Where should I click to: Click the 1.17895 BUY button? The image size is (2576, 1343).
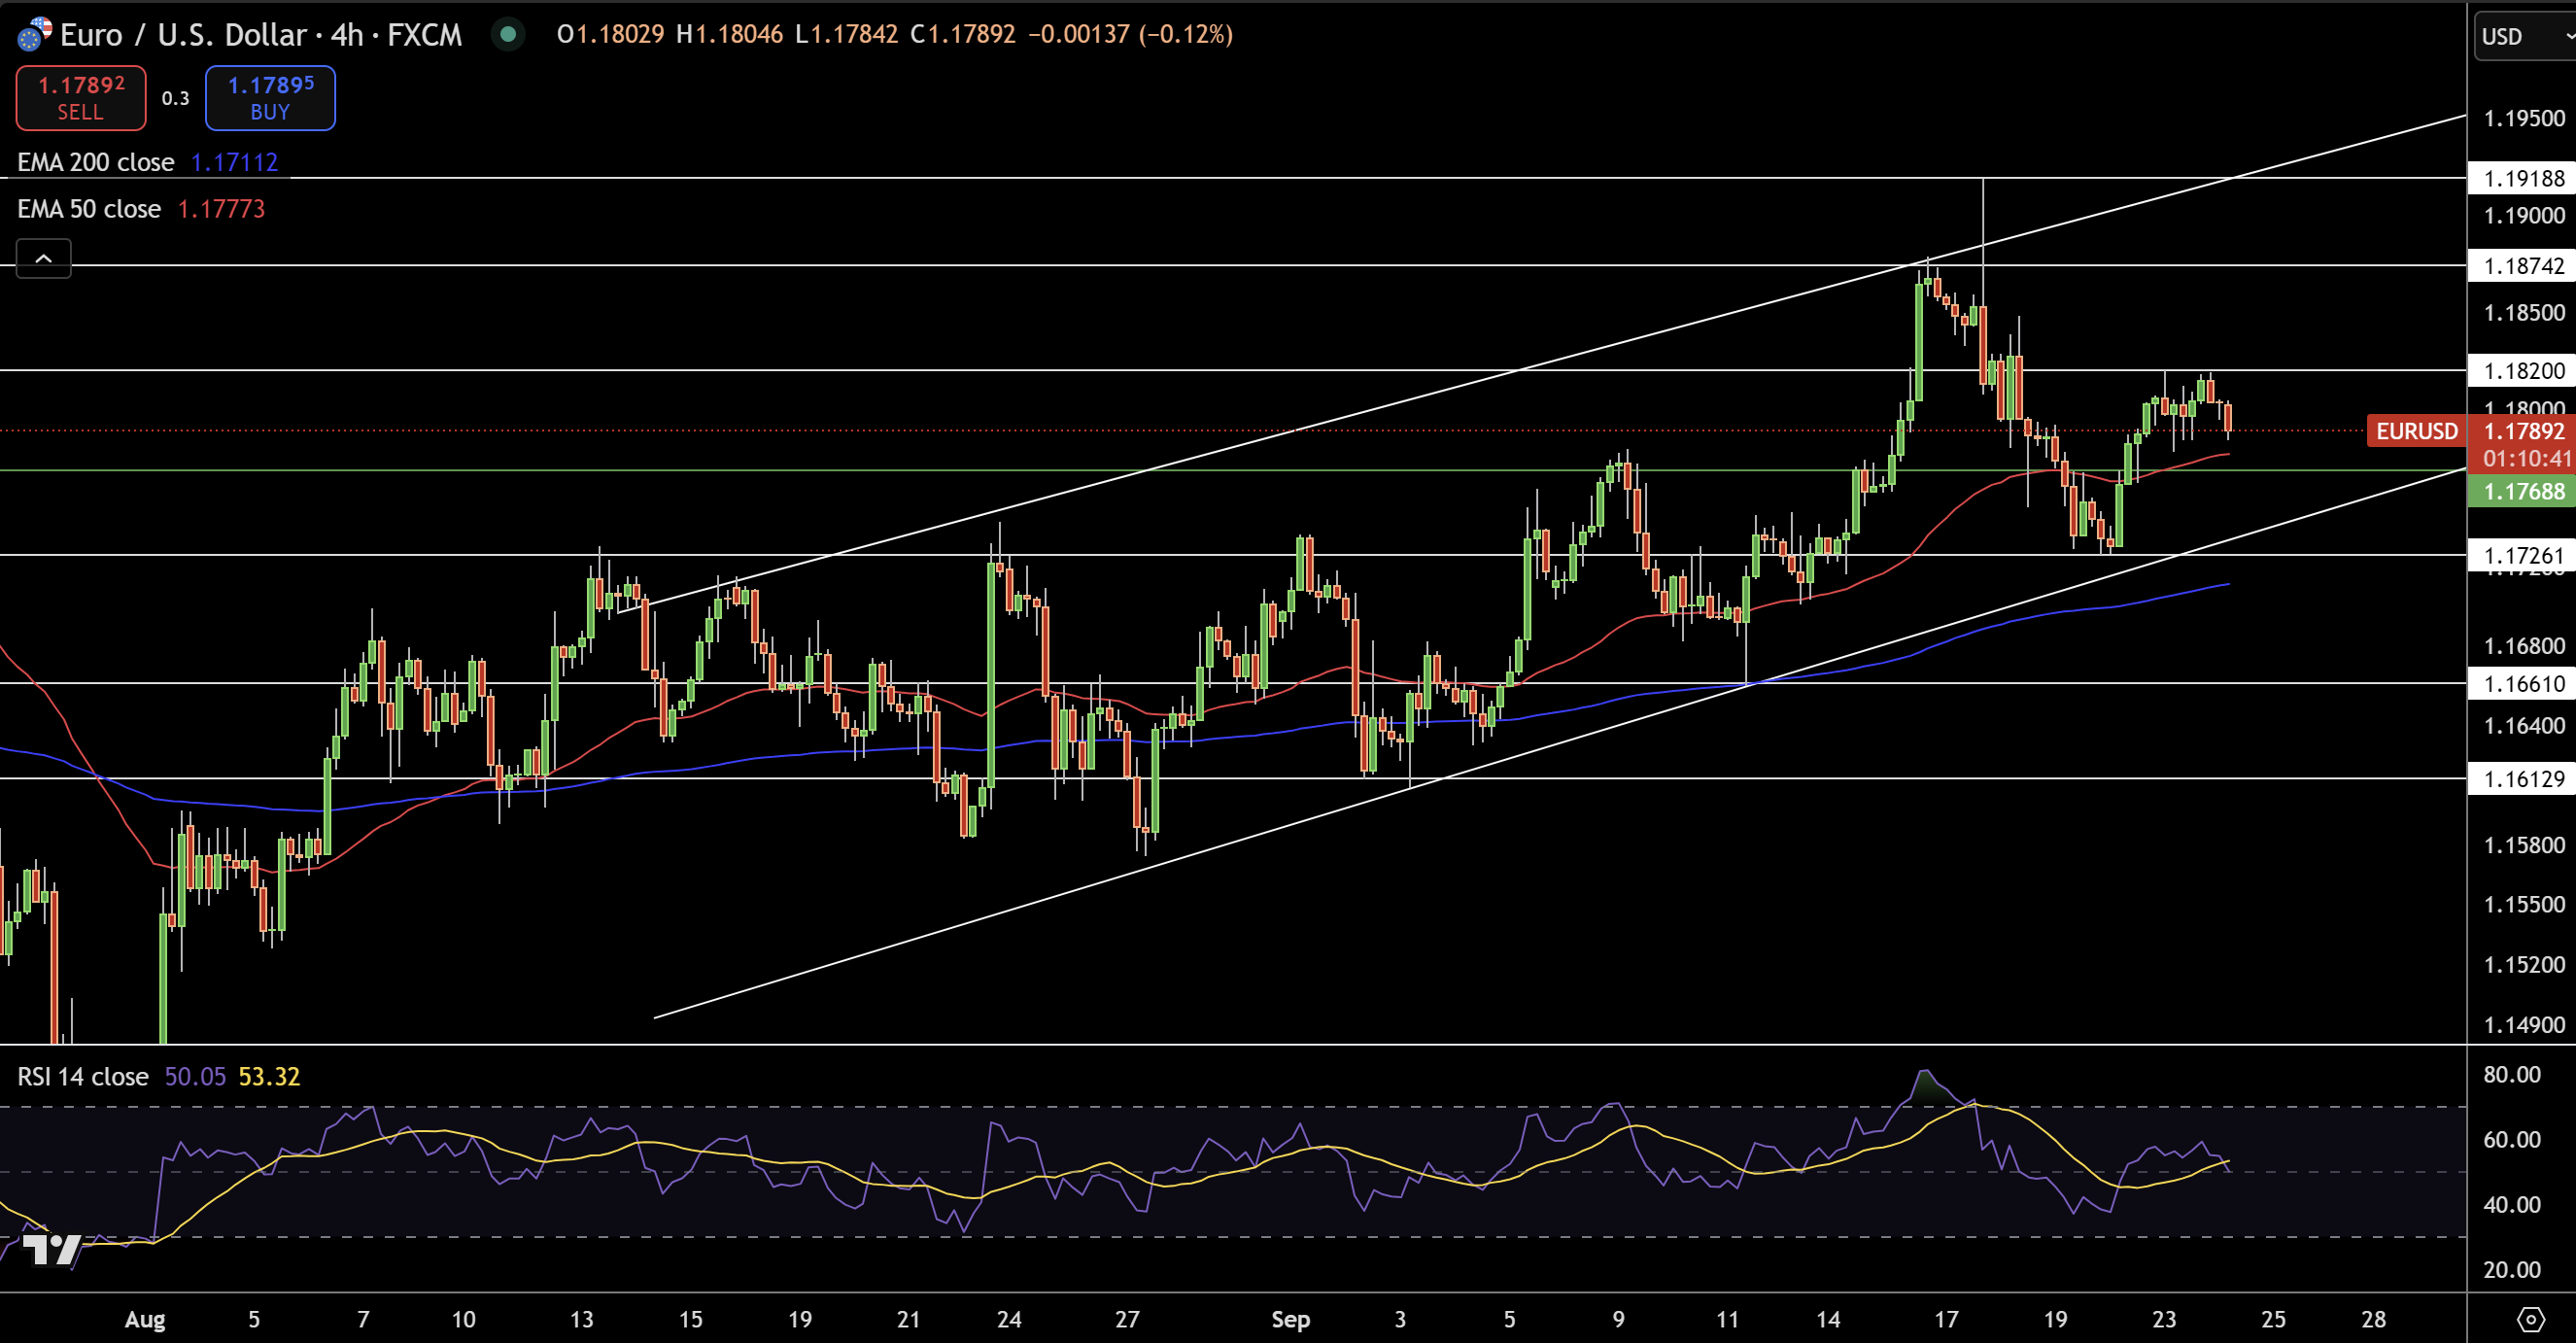tap(270, 98)
